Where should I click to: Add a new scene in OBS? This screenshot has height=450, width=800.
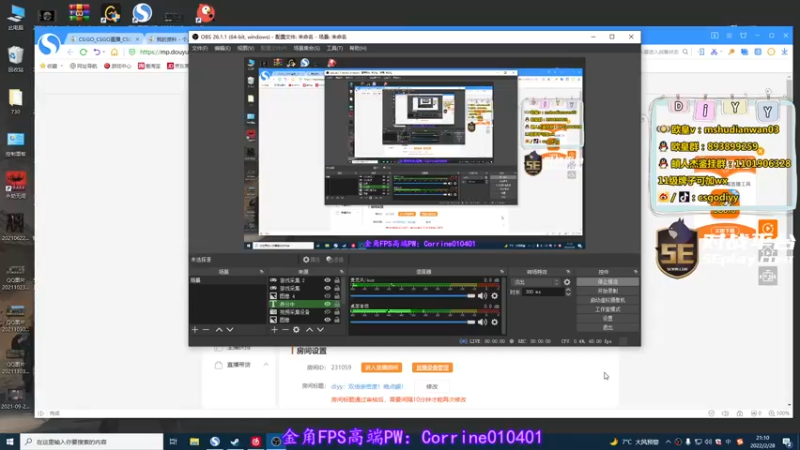point(195,330)
